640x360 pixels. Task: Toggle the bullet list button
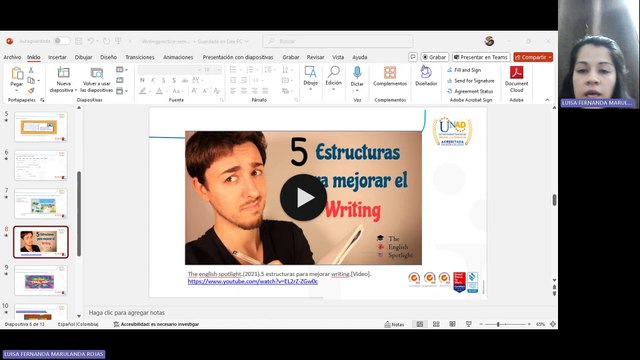[233, 70]
